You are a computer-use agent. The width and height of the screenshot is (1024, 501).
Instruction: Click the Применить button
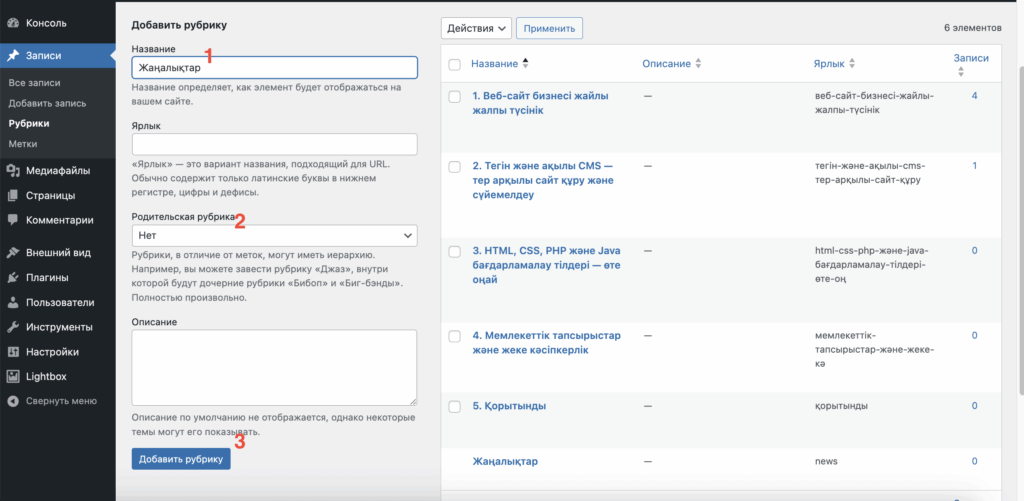click(x=550, y=29)
